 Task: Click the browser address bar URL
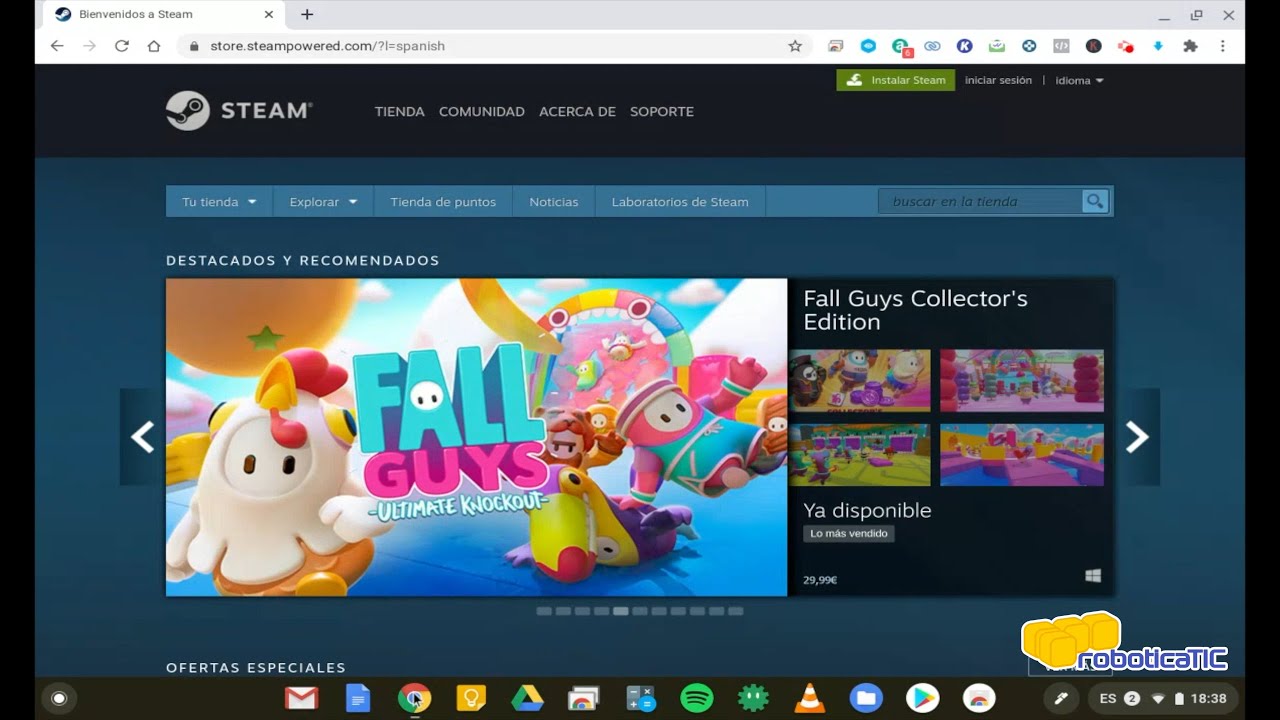327,46
